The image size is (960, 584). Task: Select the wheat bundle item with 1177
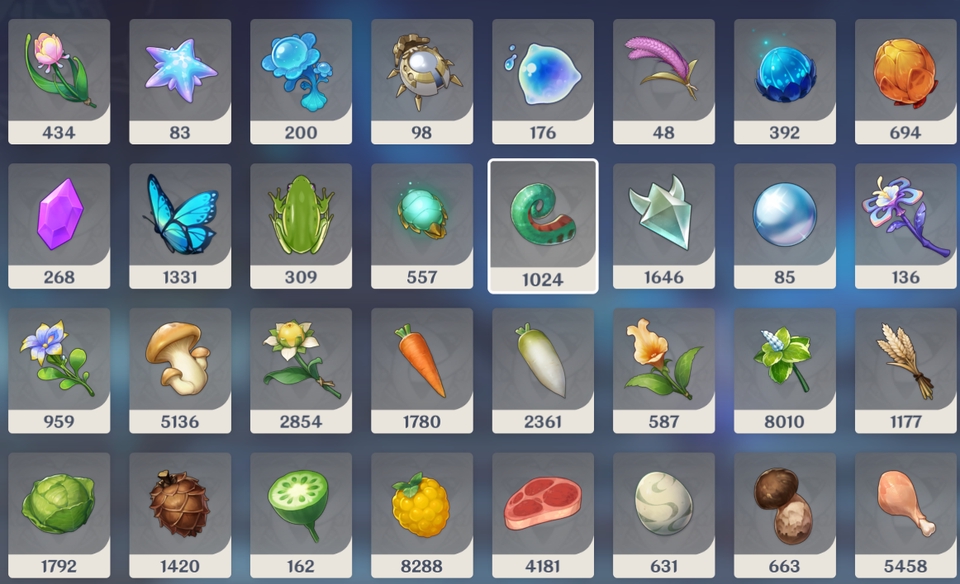906,370
